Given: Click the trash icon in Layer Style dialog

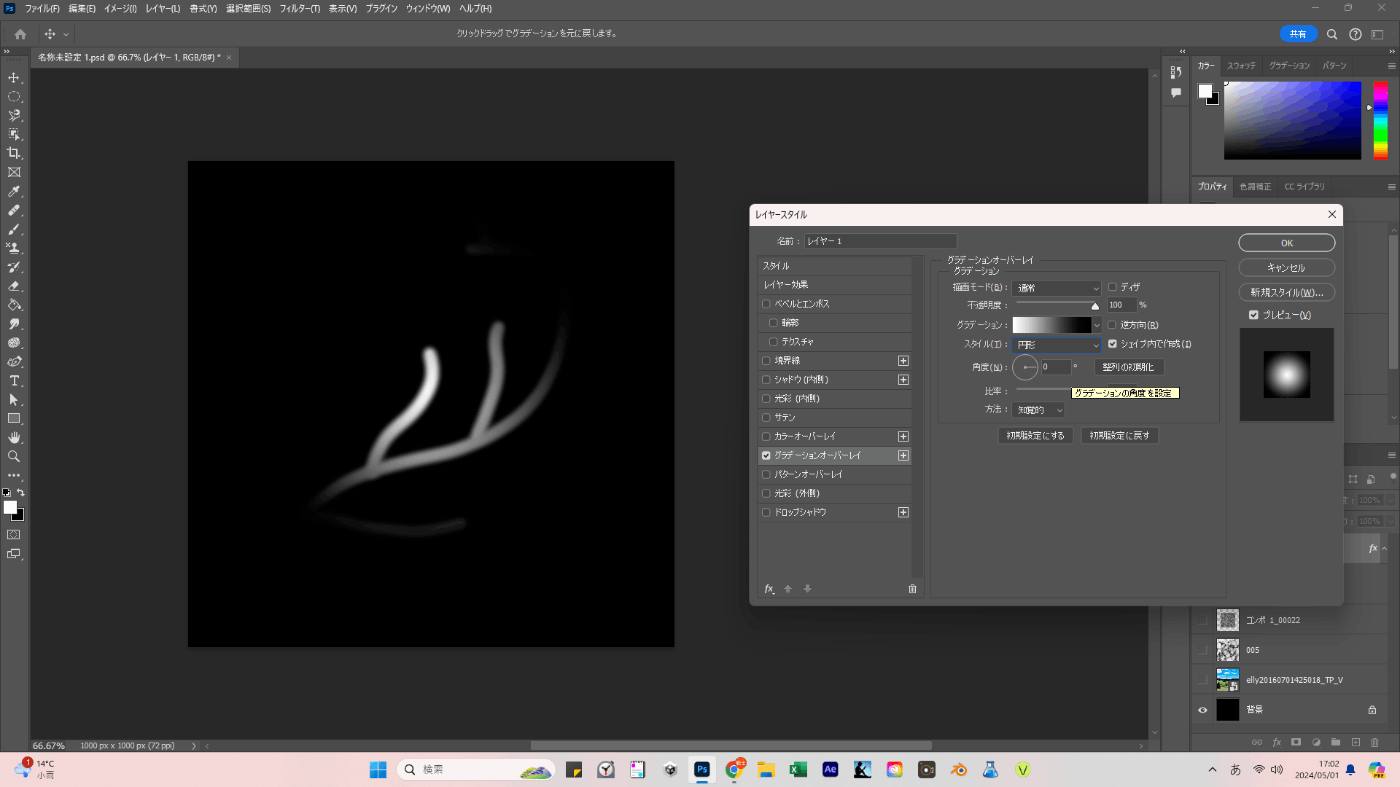Looking at the screenshot, I should [x=912, y=589].
